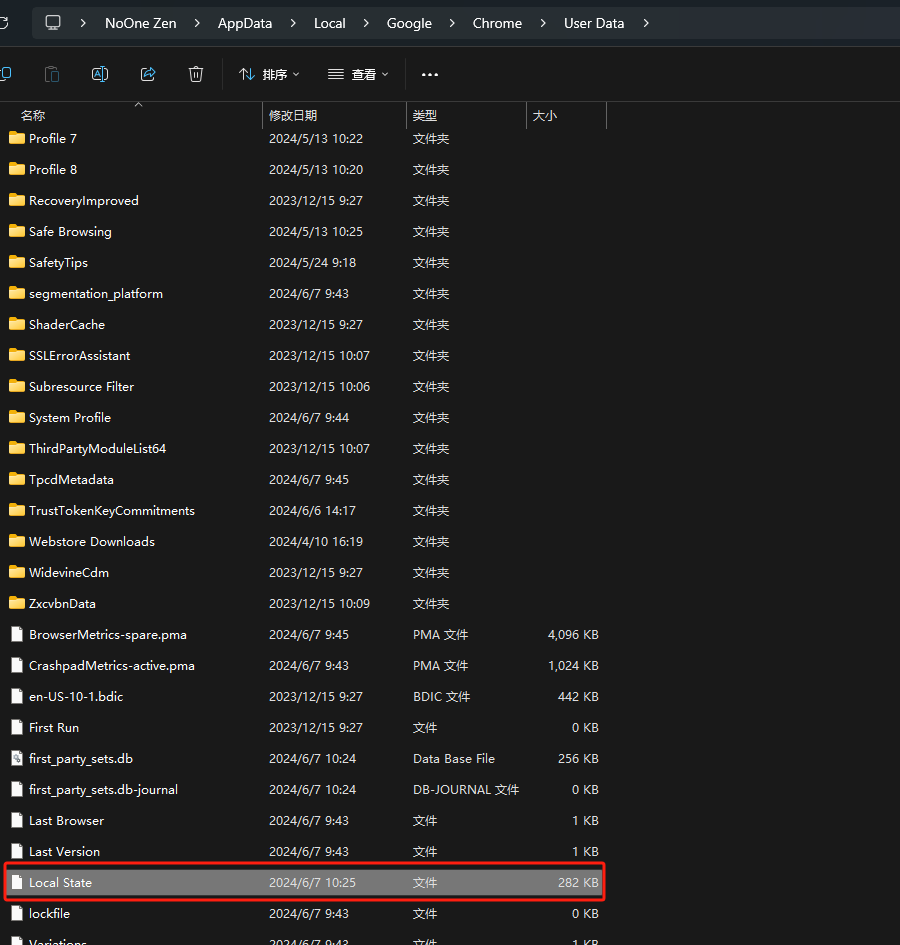Viewport: 900px width, 945px height.
Task: Go to Chrome folder in breadcrumb
Action: 497,23
